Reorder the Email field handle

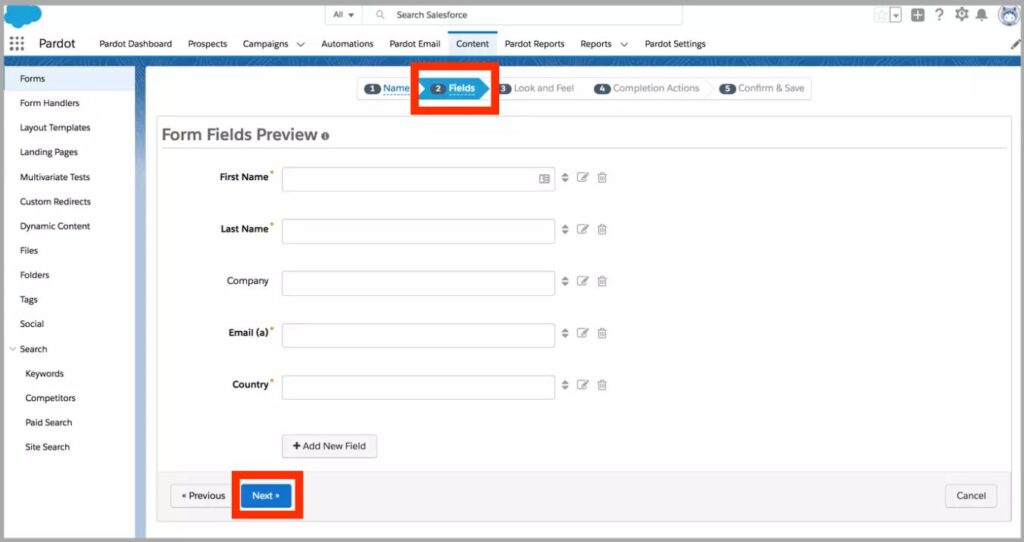565,333
